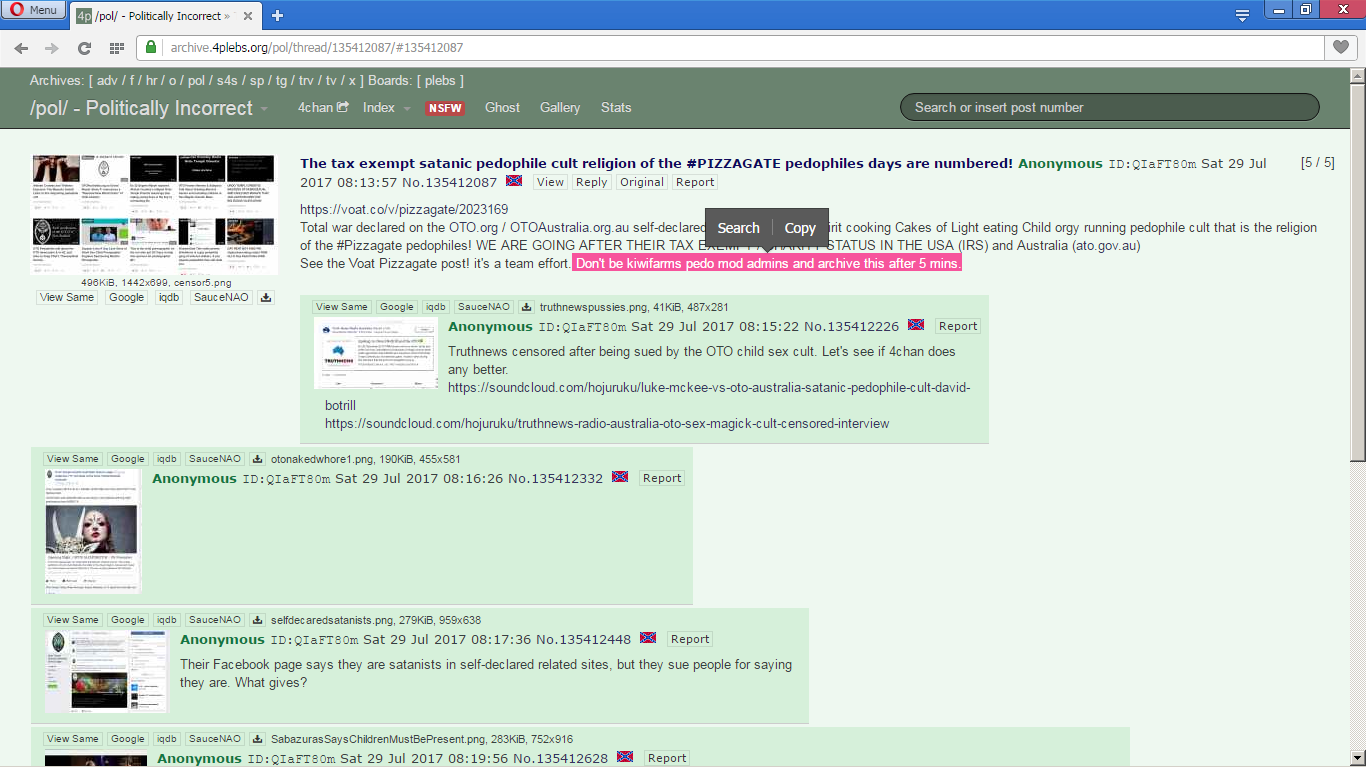Click SauceNAO for otonakedwhore1.png
Viewport: 1366px width, 768px height.
(213, 459)
